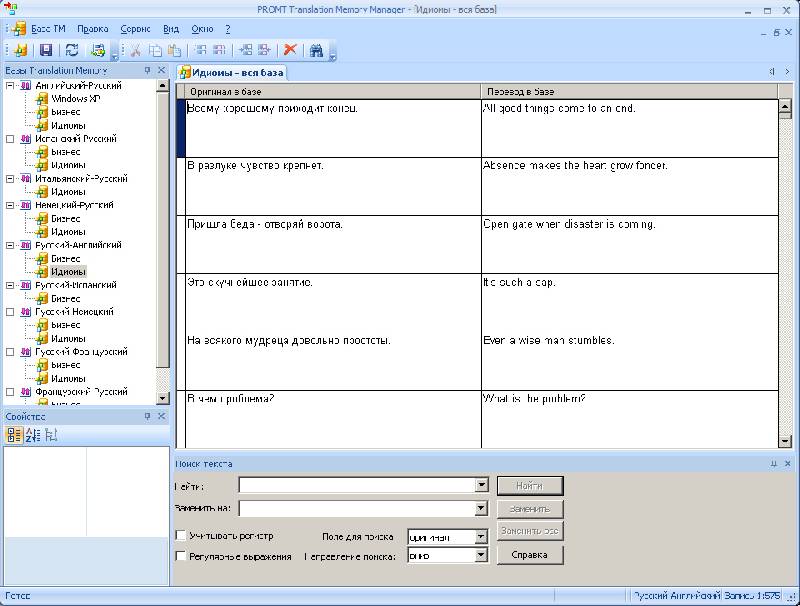Click the Найти button
Viewport: 800px width, 606px height.
click(x=530, y=486)
